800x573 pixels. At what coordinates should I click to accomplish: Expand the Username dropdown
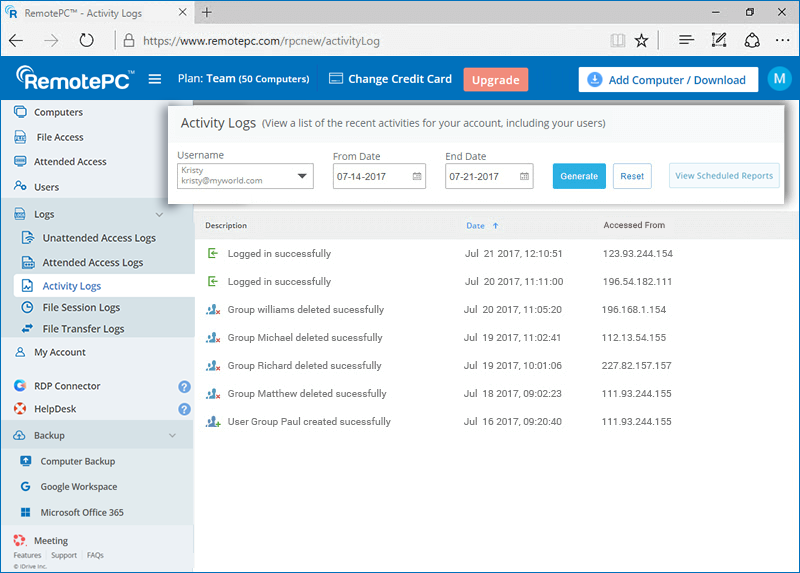(x=302, y=177)
